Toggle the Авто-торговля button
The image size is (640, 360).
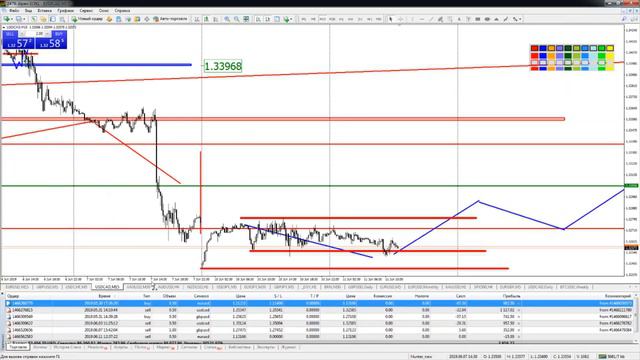(170, 19)
